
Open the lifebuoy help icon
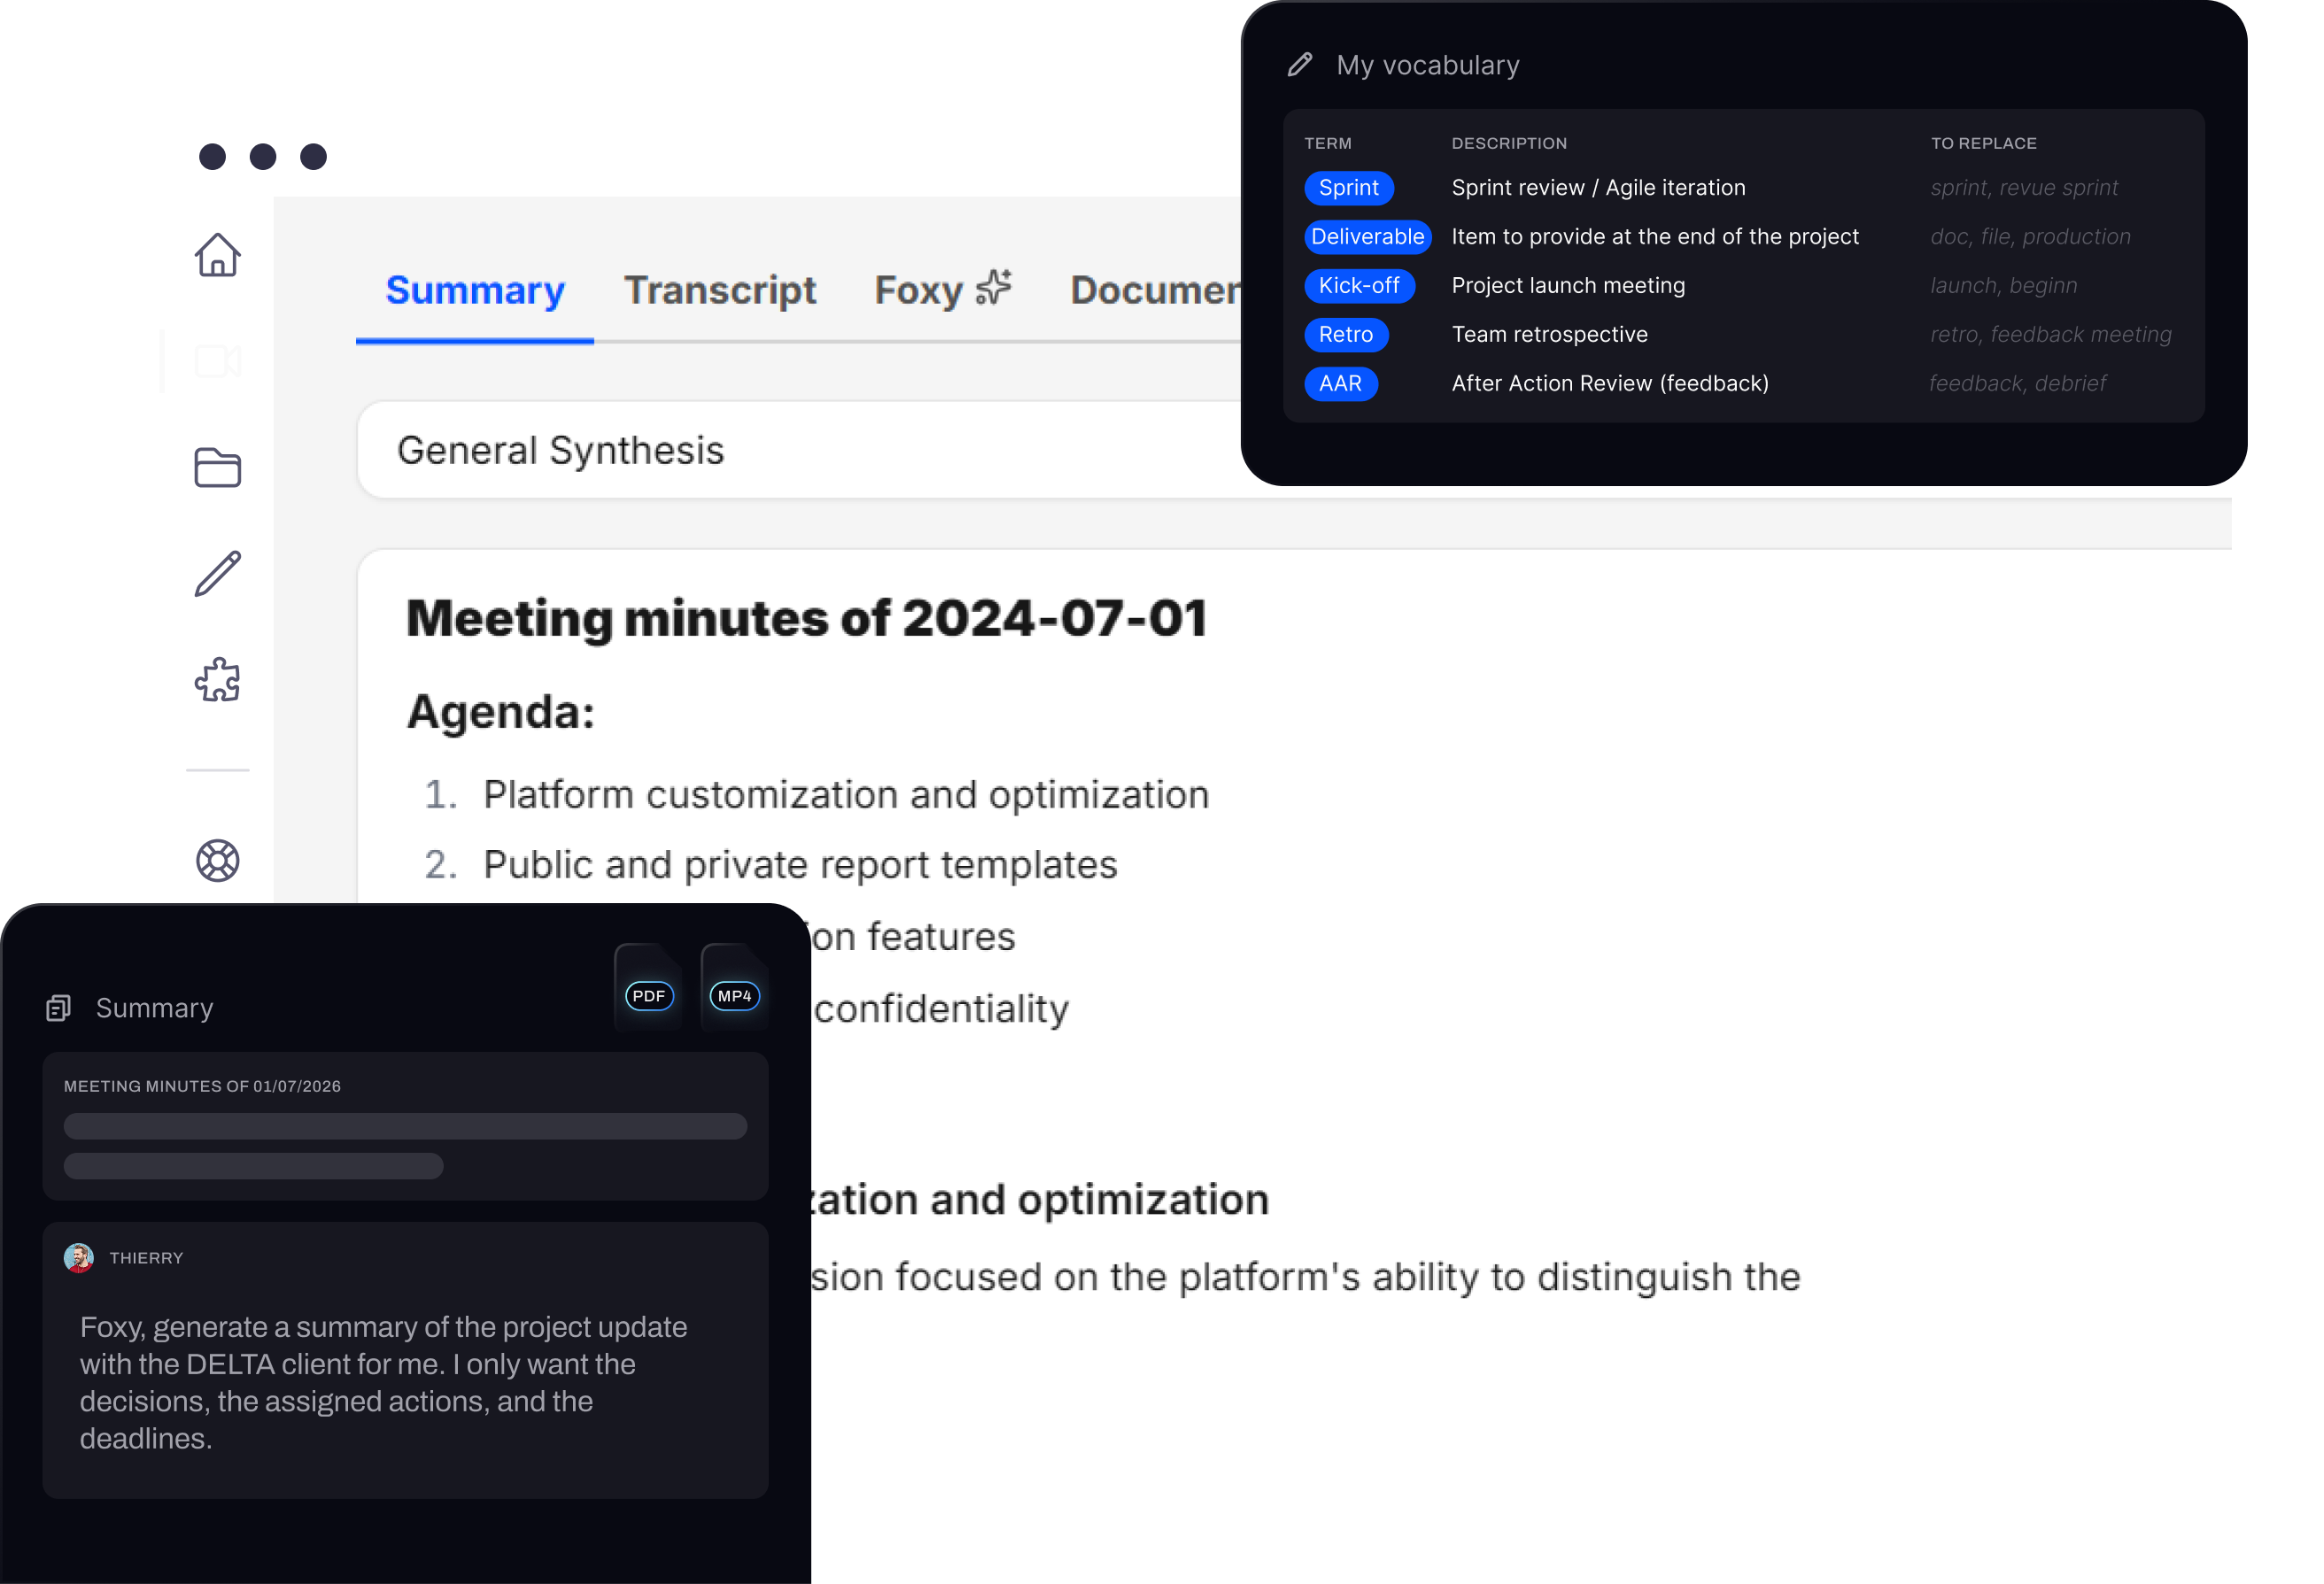217,860
